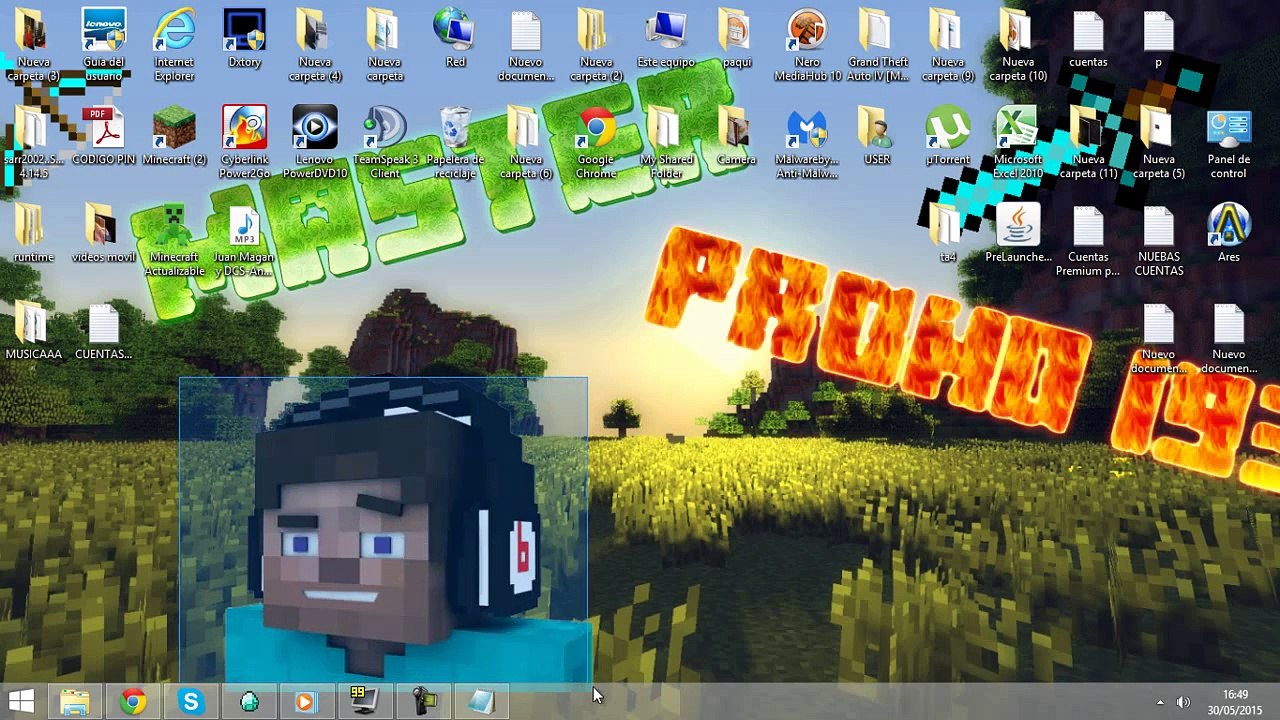The image size is (1280, 720).
Task: Select the µTorrent desktop shortcut
Action: click(948, 136)
